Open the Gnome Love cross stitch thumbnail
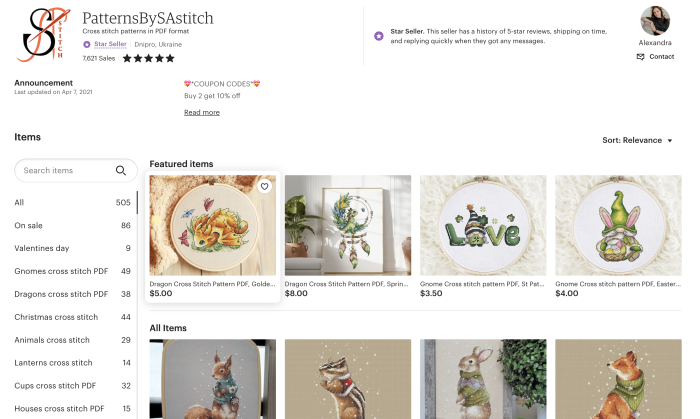The width and height of the screenshot is (700, 419). pos(482,225)
